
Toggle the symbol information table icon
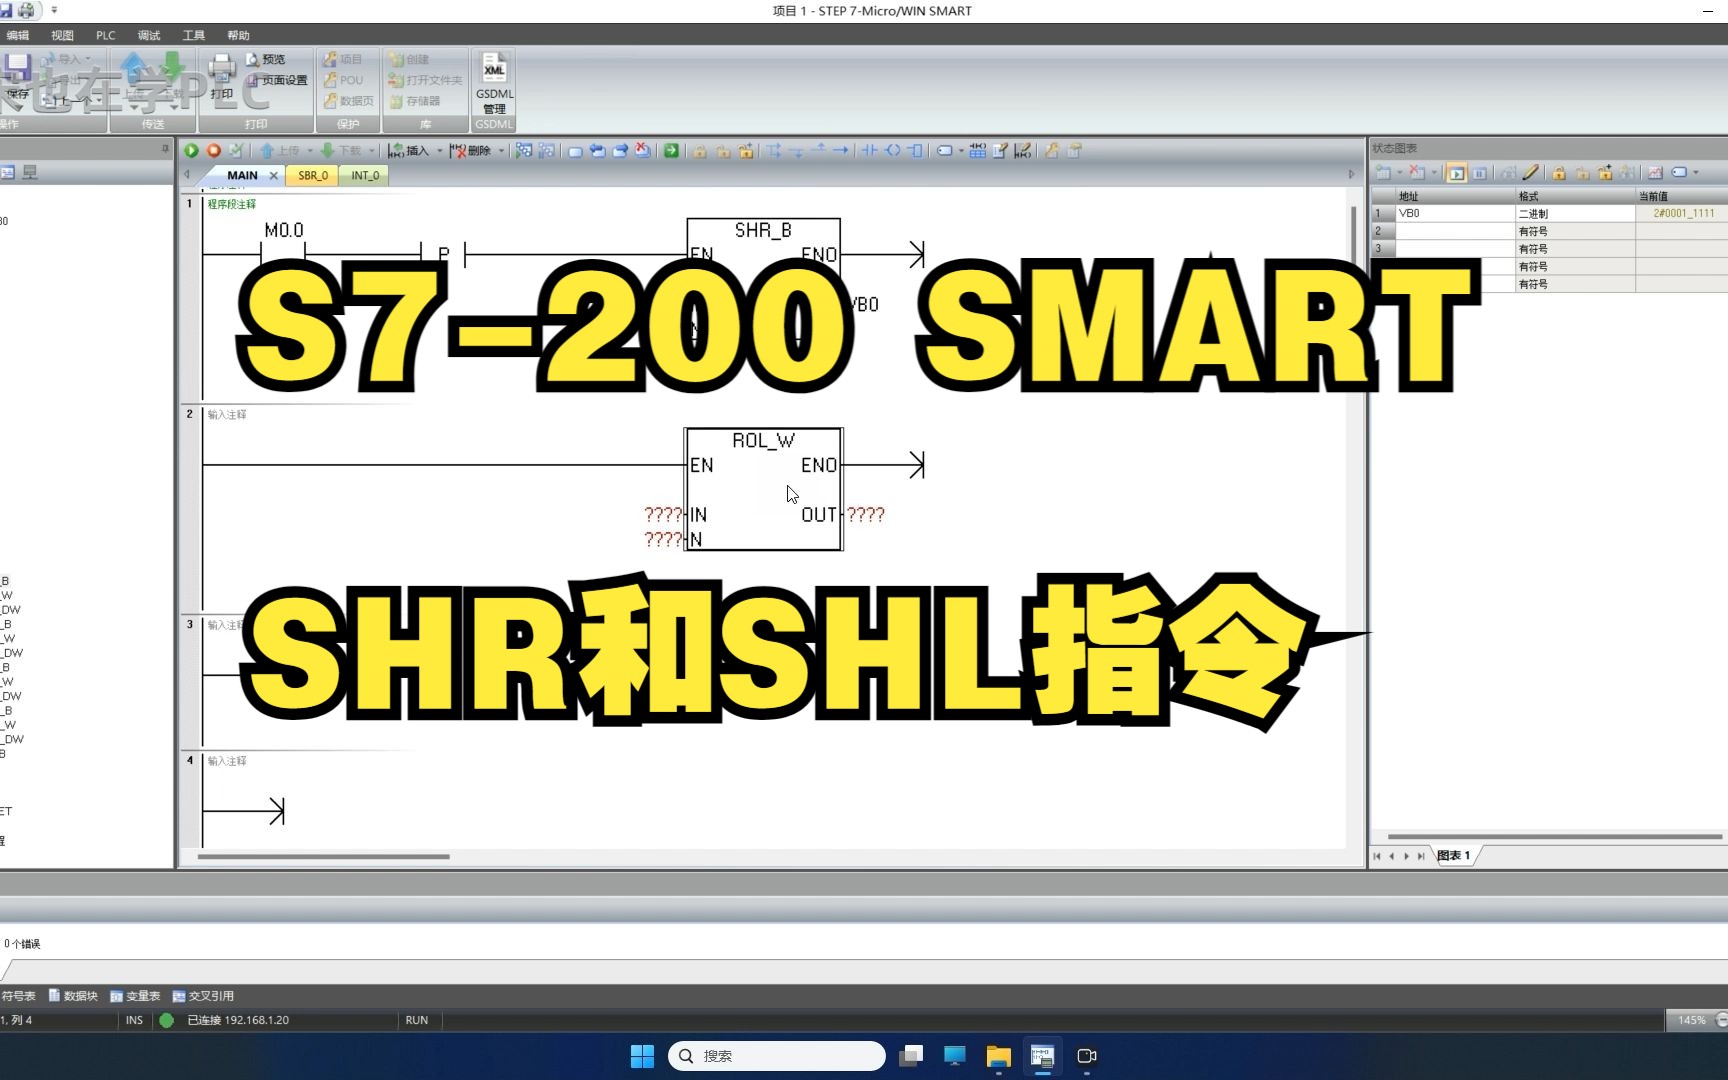pos(978,150)
